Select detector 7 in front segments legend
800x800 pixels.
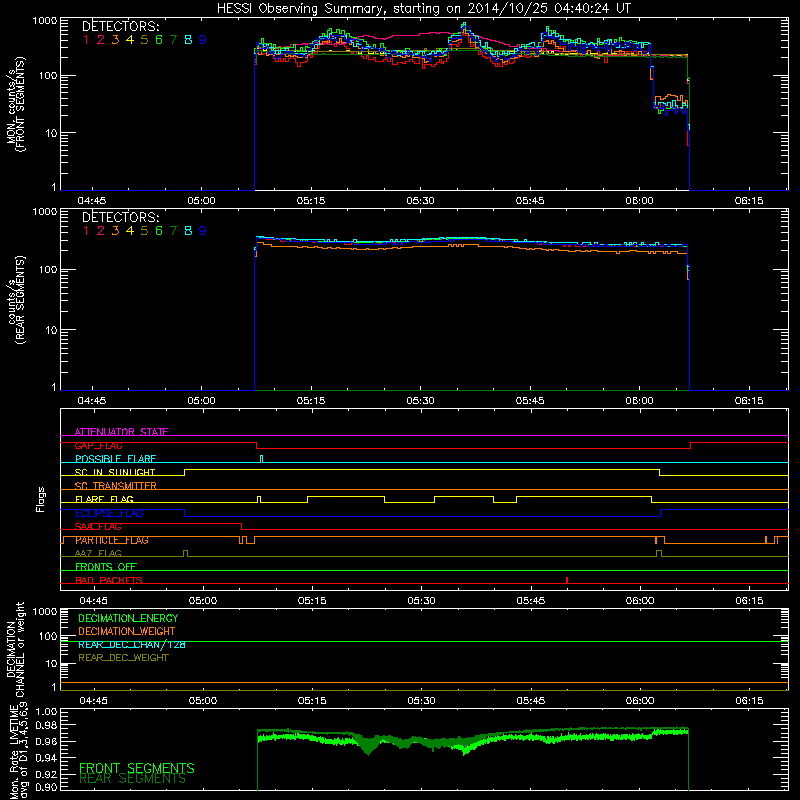[173, 39]
